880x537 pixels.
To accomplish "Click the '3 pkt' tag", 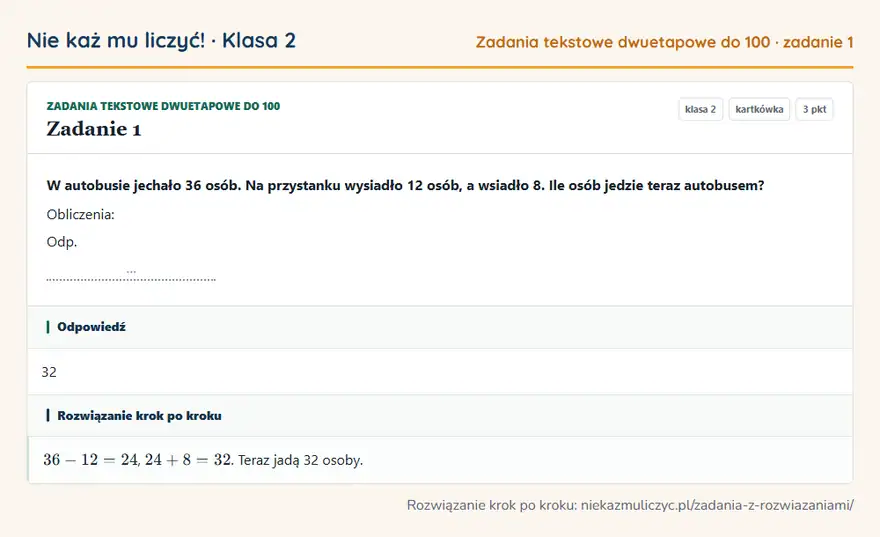I will click(814, 109).
